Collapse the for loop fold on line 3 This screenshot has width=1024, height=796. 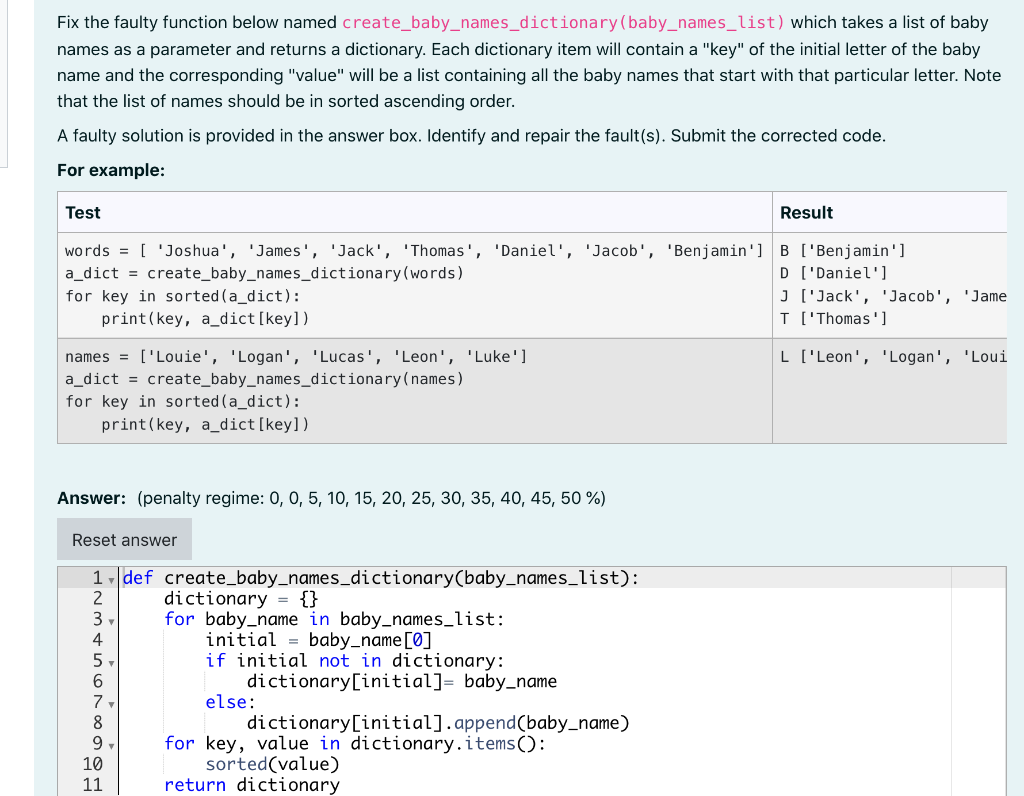110,620
